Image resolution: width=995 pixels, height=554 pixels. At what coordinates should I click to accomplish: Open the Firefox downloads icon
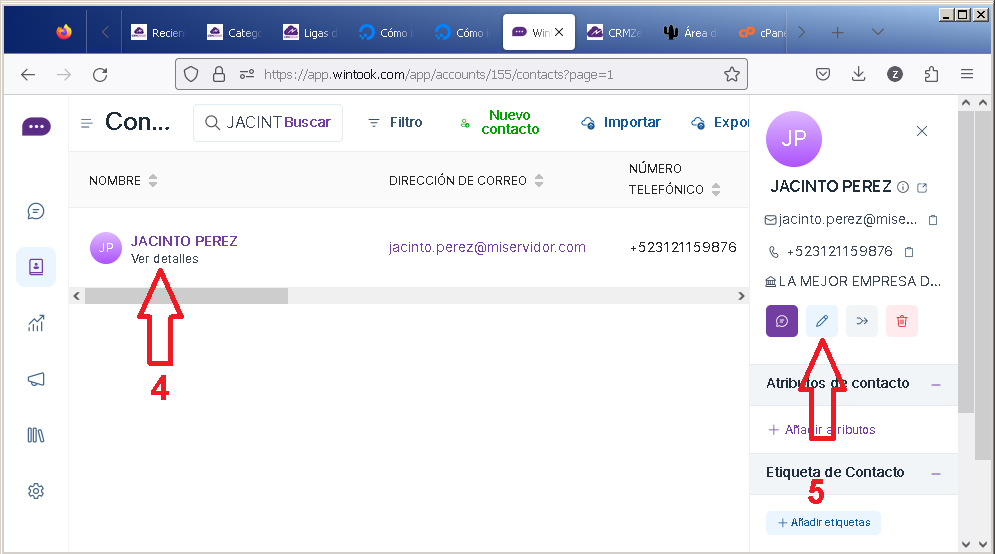point(859,74)
